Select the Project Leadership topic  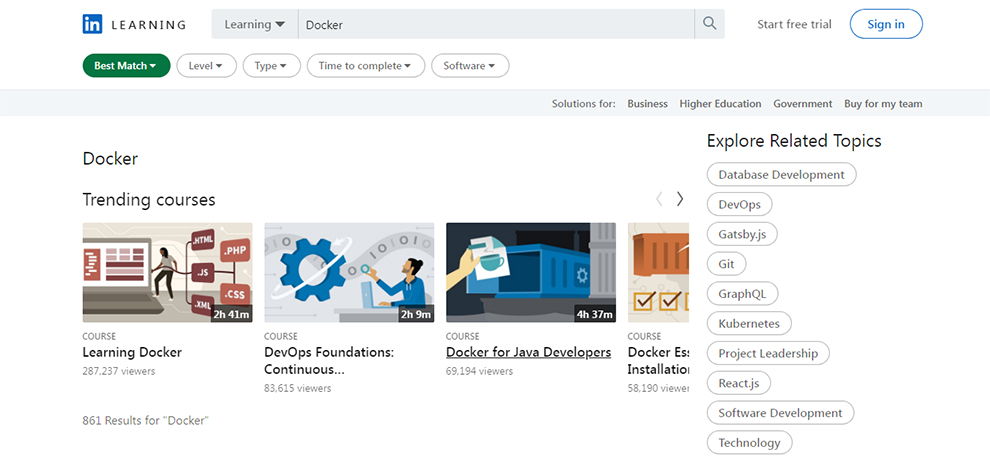(x=768, y=353)
